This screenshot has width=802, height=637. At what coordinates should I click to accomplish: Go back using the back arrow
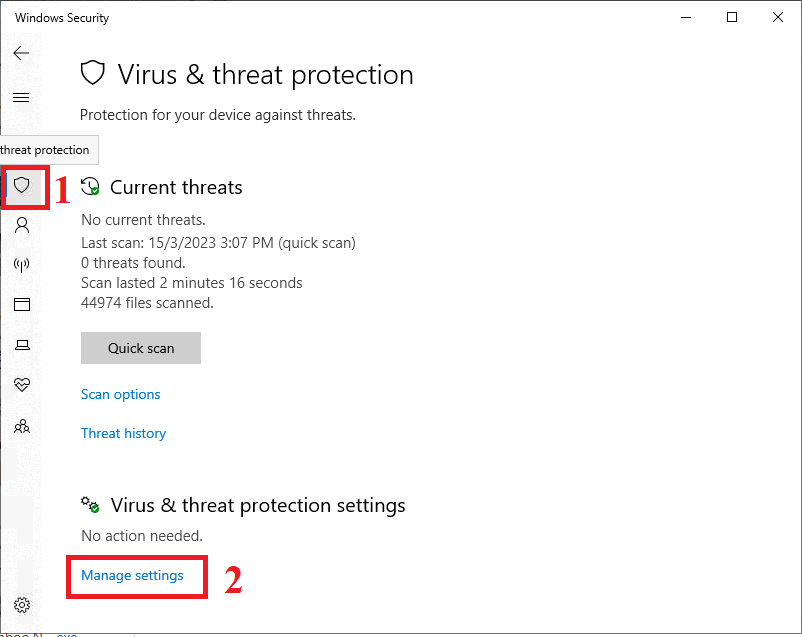coord(21,53)
